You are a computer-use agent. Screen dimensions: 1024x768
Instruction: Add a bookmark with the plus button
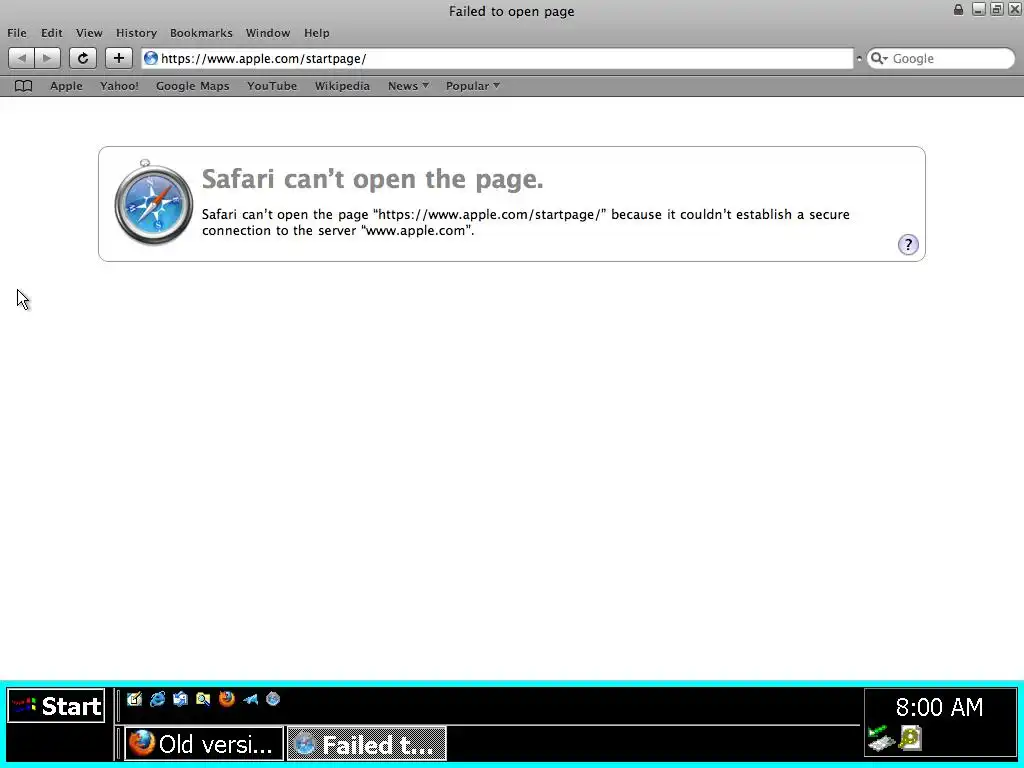coord(118,58)
